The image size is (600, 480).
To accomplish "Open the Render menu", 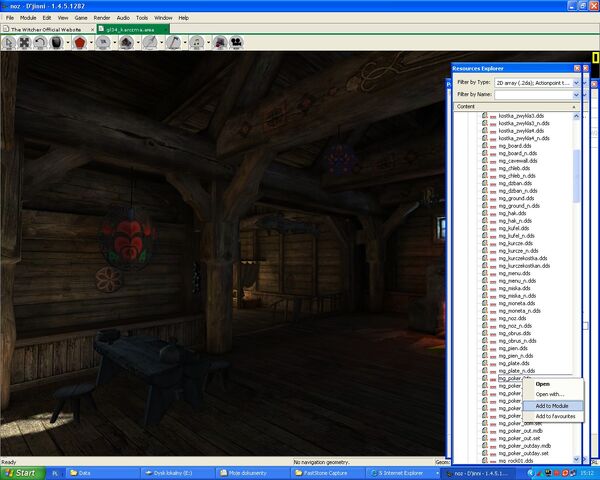I will pyautogui.click(x=102, y=18).
